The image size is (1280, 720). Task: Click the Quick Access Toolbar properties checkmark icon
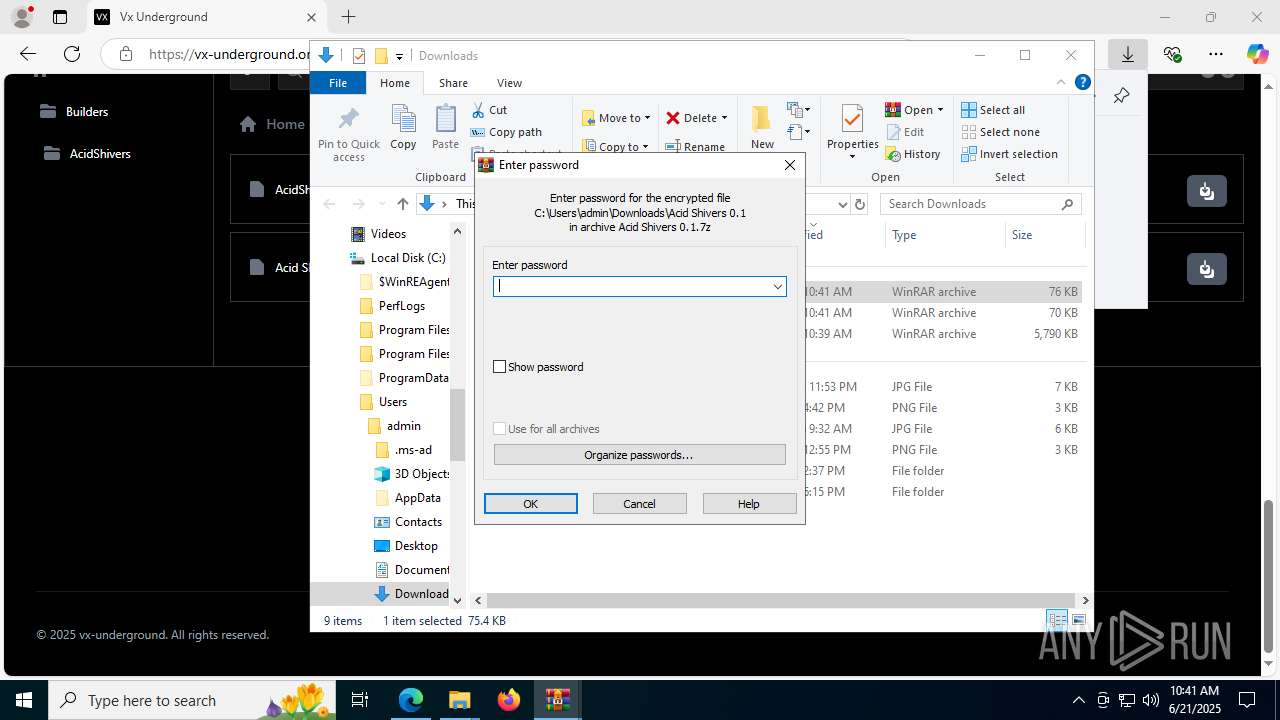[359, 56]
